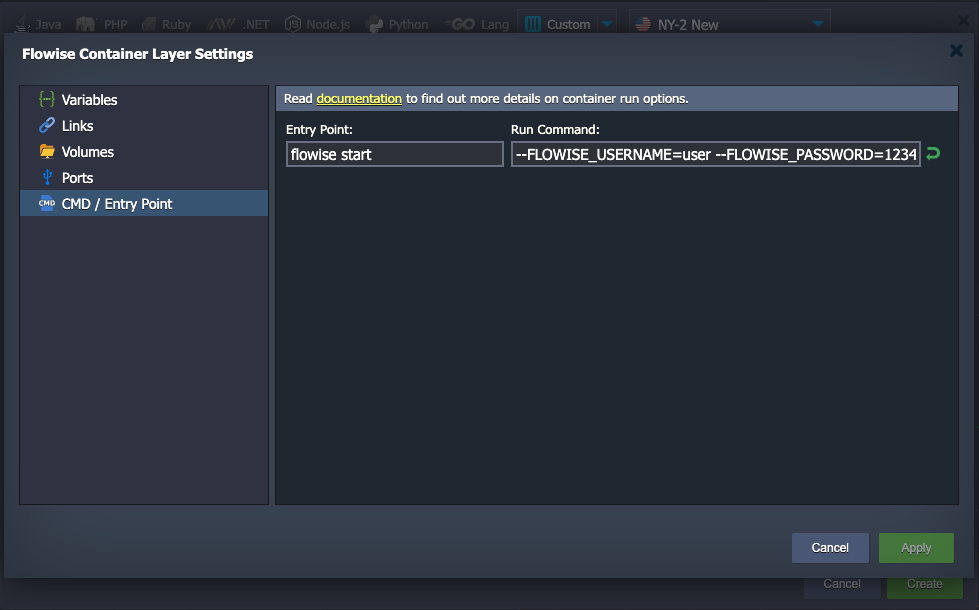Open the Variables section
Screen dimensions: 979x610
click(144, 99)
